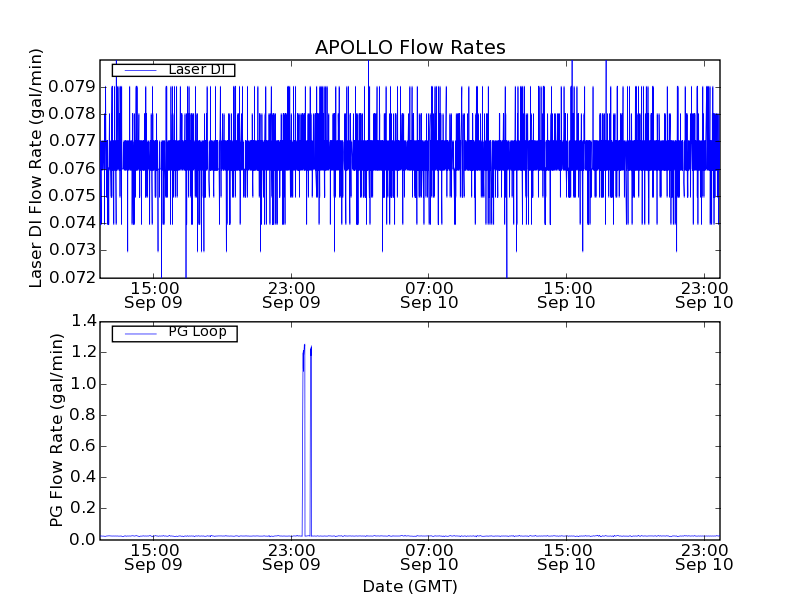Click the 'APOLLO Flow Rates' chart title
The width and height of the screenshot is (800, 600).
pos(410,47)
